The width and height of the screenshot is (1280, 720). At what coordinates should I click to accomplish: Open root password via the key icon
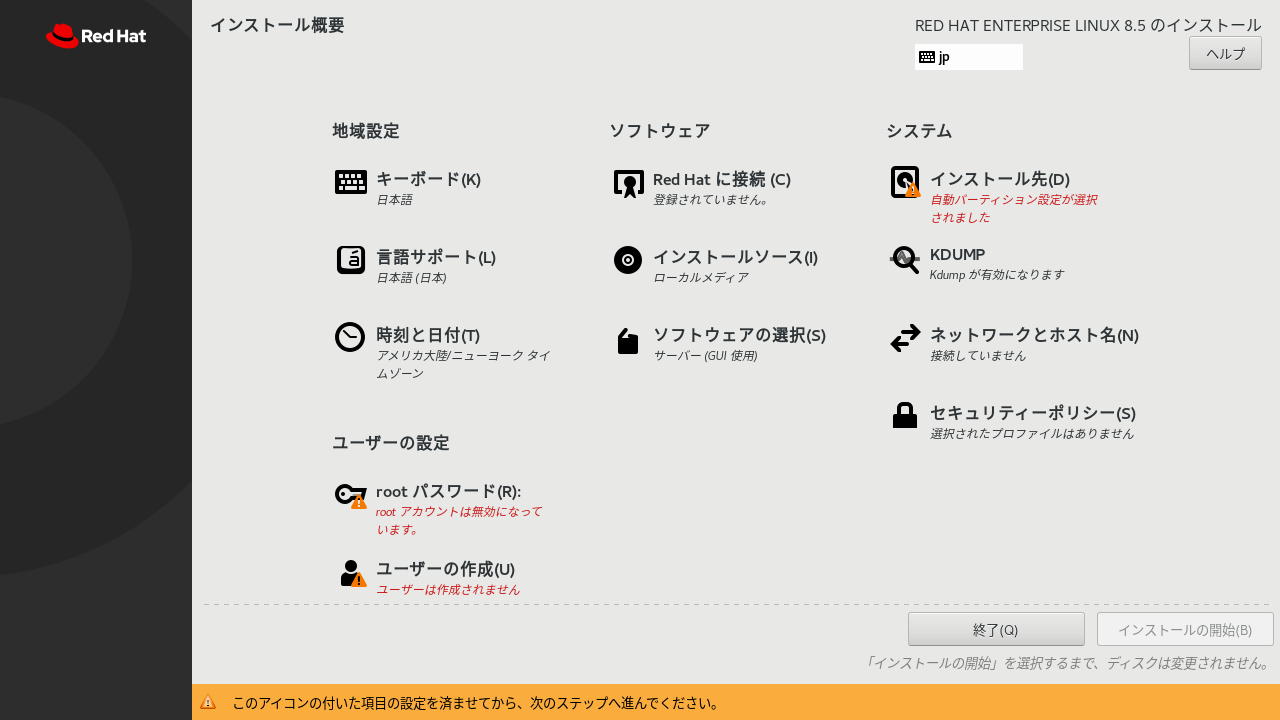click(x=350, y=495)
